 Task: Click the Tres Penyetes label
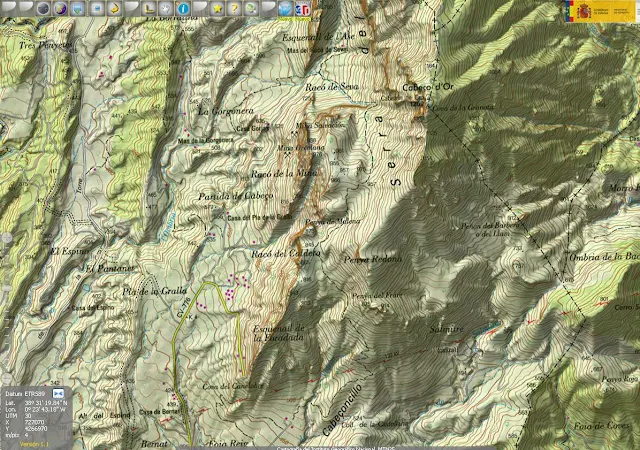46,45
